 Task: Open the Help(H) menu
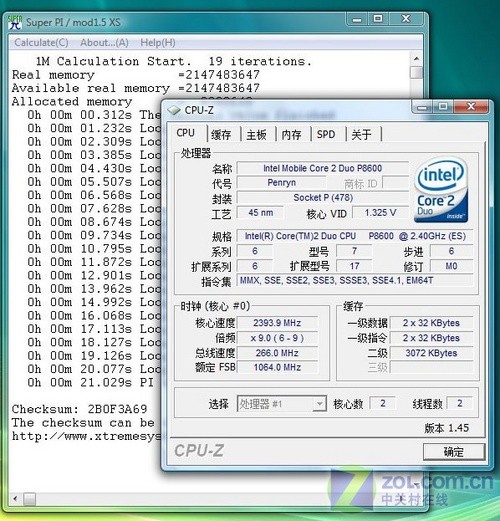(x=158, y=43)
